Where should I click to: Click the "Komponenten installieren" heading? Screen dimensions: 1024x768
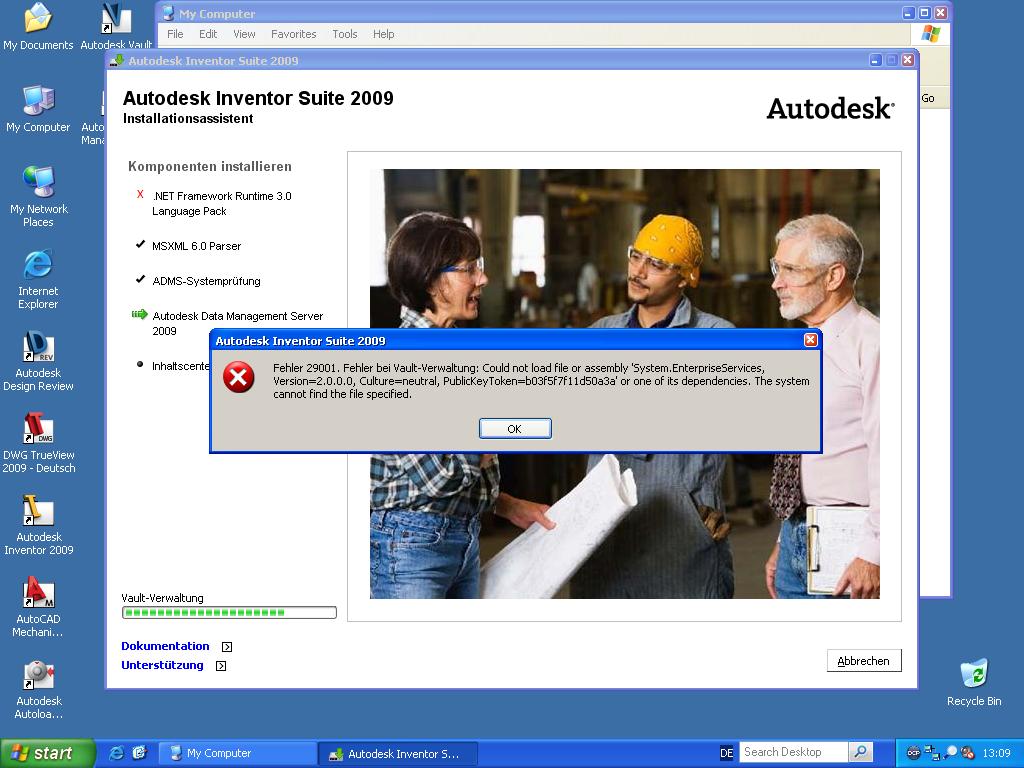pos(210,167)
